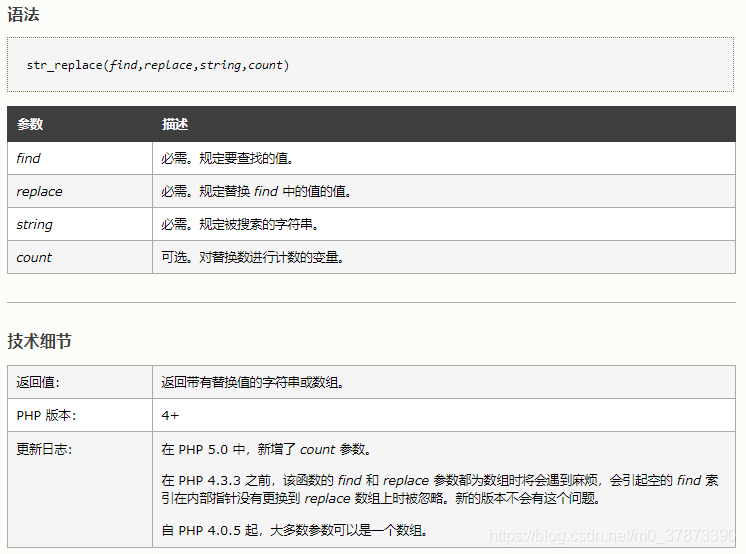Click the line 自 PHP 4.0.5 起，大多数参数可以是一个数组

(294, 530)
